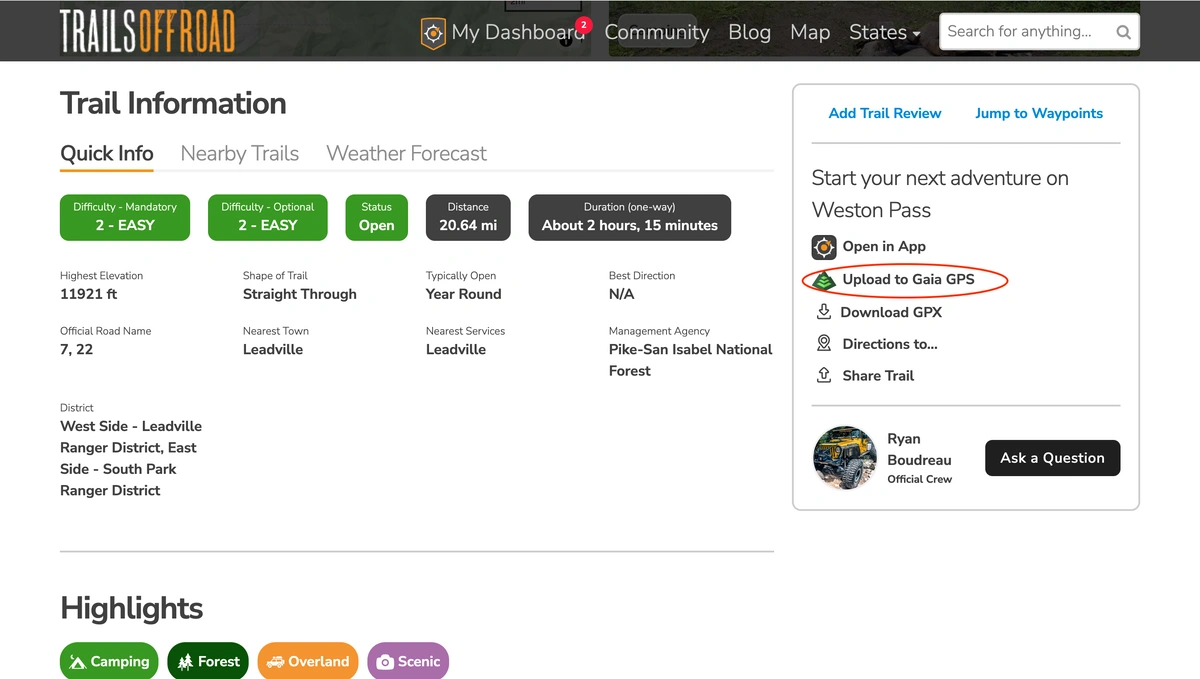Click the Overland vehicle icon
The width and height of the screenshot is (1200, 679).
(x=275, y=662)
